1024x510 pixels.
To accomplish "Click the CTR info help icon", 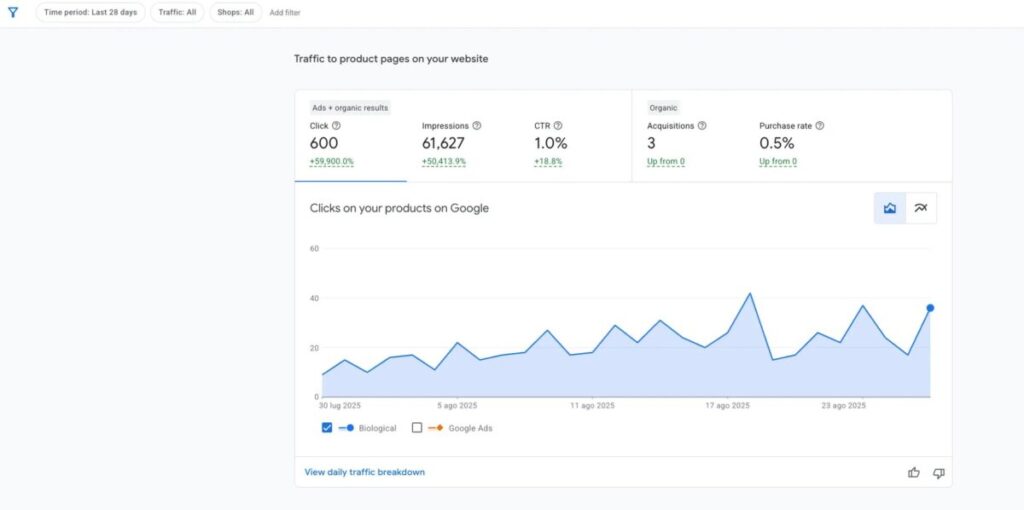I will tap(558, 126).
